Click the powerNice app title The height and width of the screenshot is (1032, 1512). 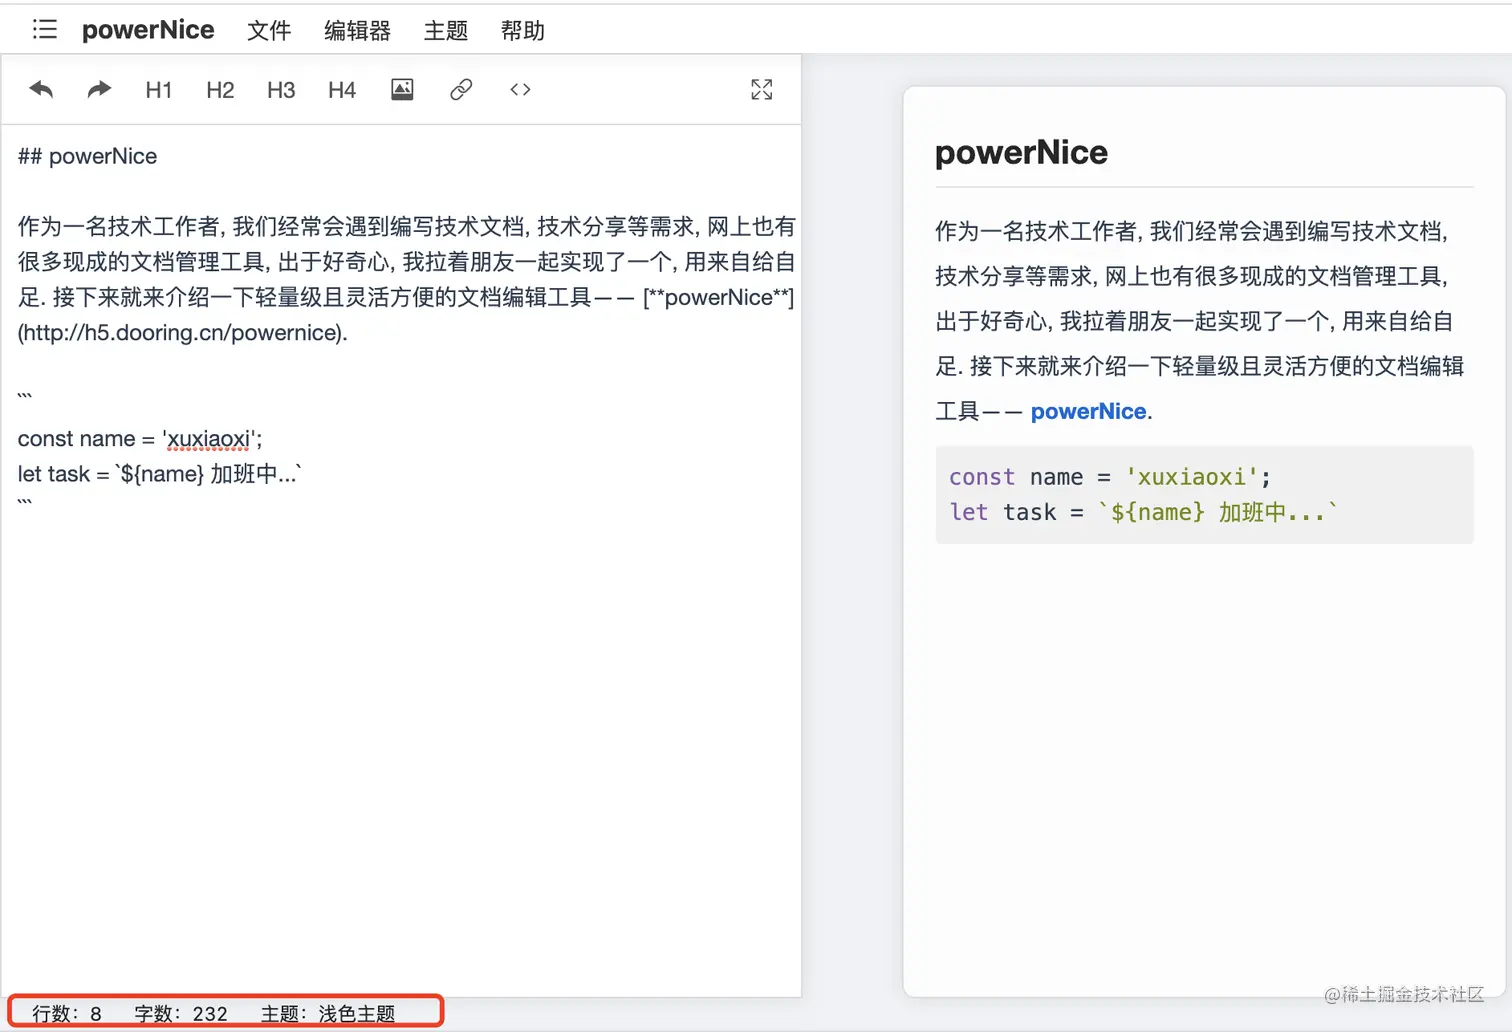click(x=148, y=30)
